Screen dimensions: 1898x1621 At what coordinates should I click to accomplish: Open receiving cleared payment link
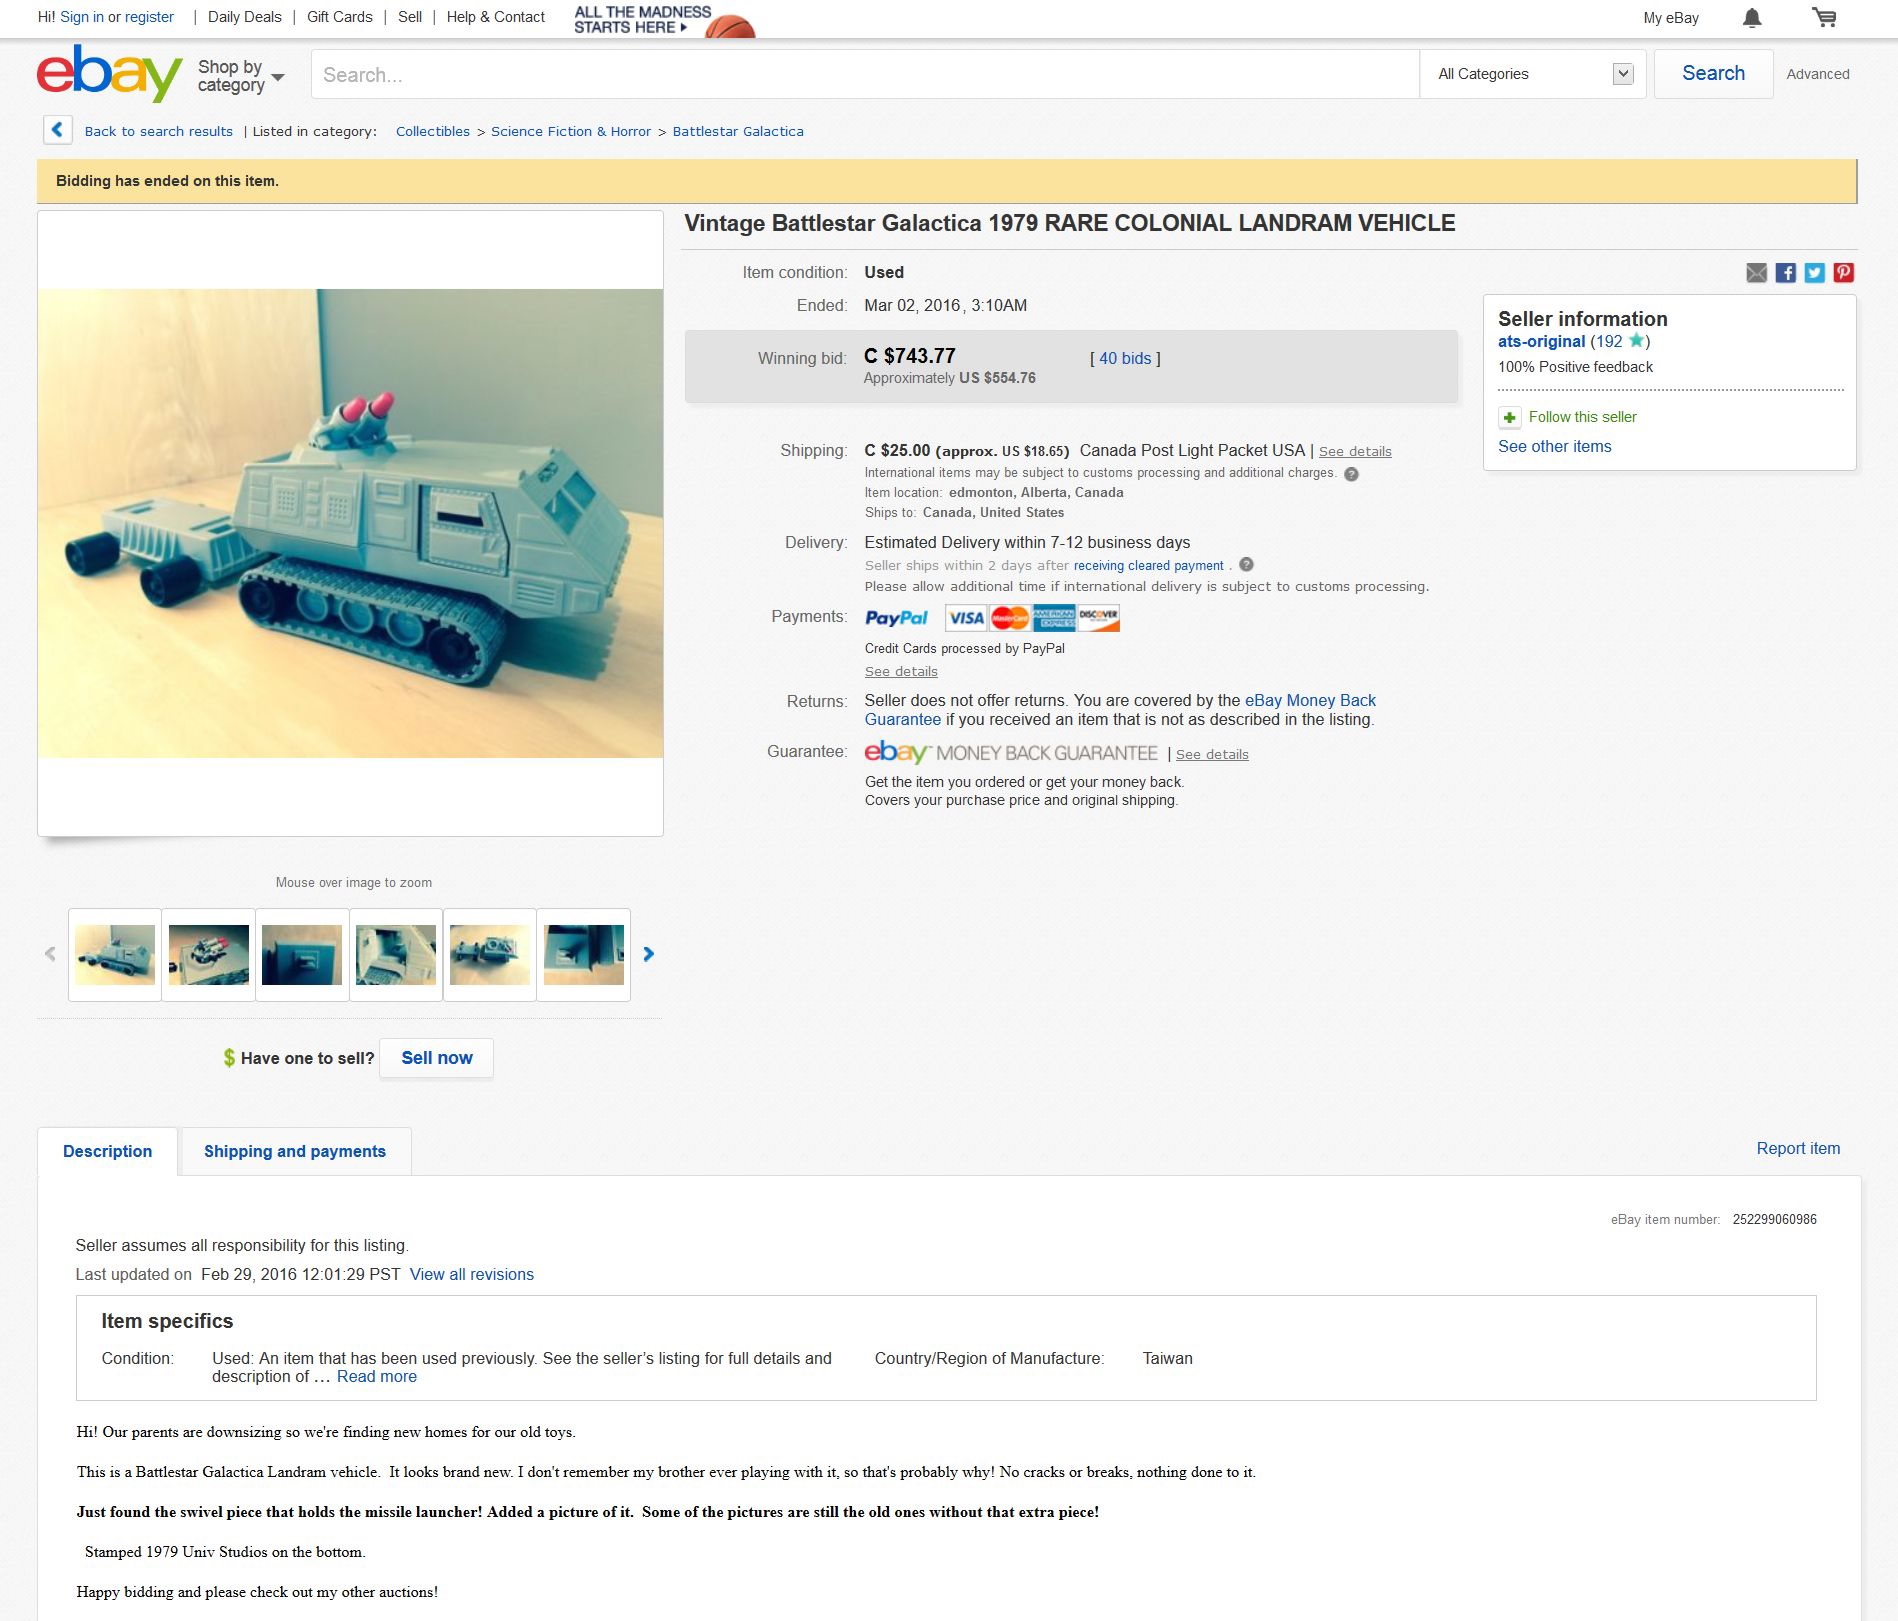[1148, 566]
